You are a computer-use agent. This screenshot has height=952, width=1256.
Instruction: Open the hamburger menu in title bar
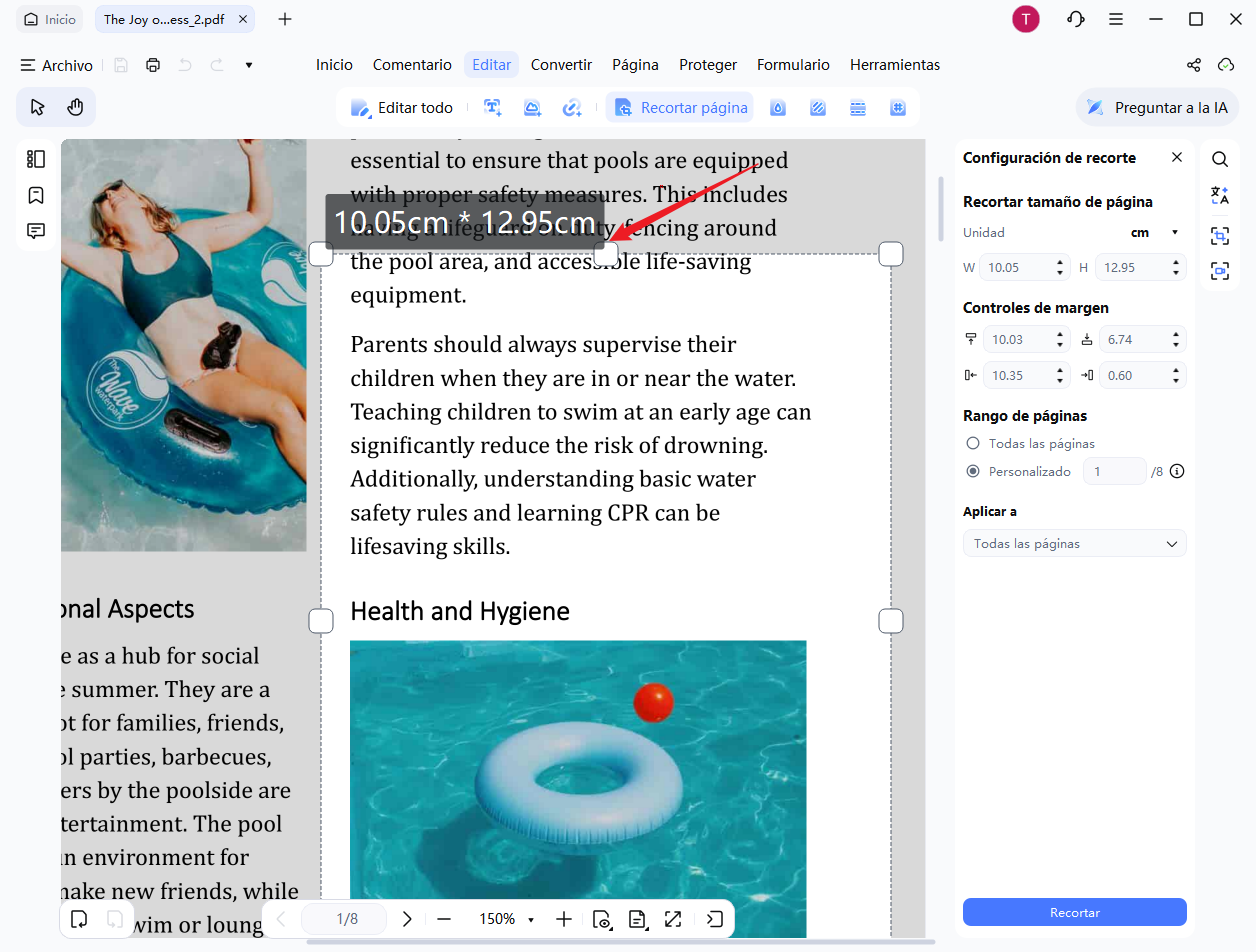coord(1116,19)
